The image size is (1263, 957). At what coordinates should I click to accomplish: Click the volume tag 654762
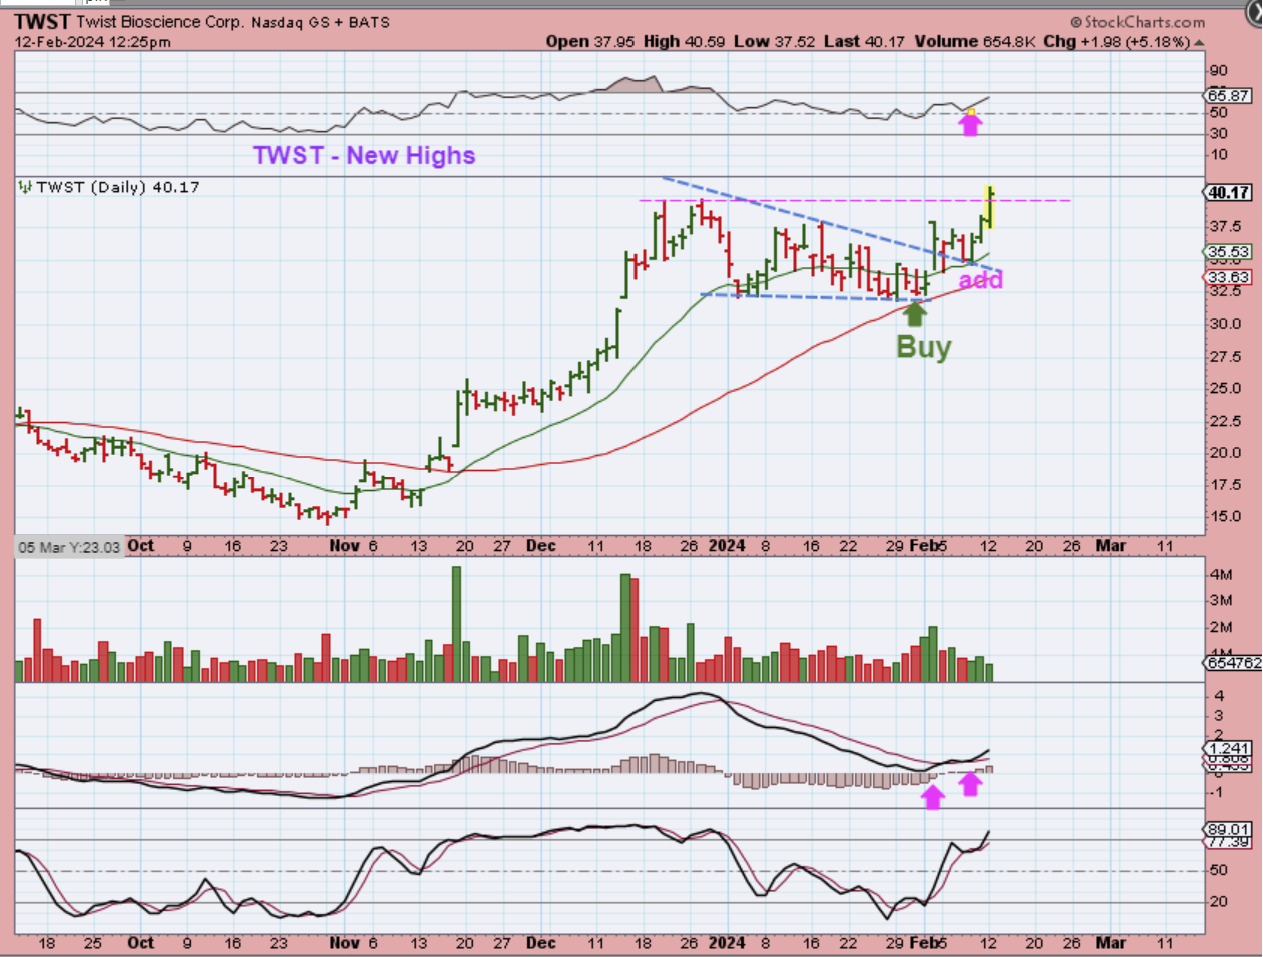[1232, 663]
